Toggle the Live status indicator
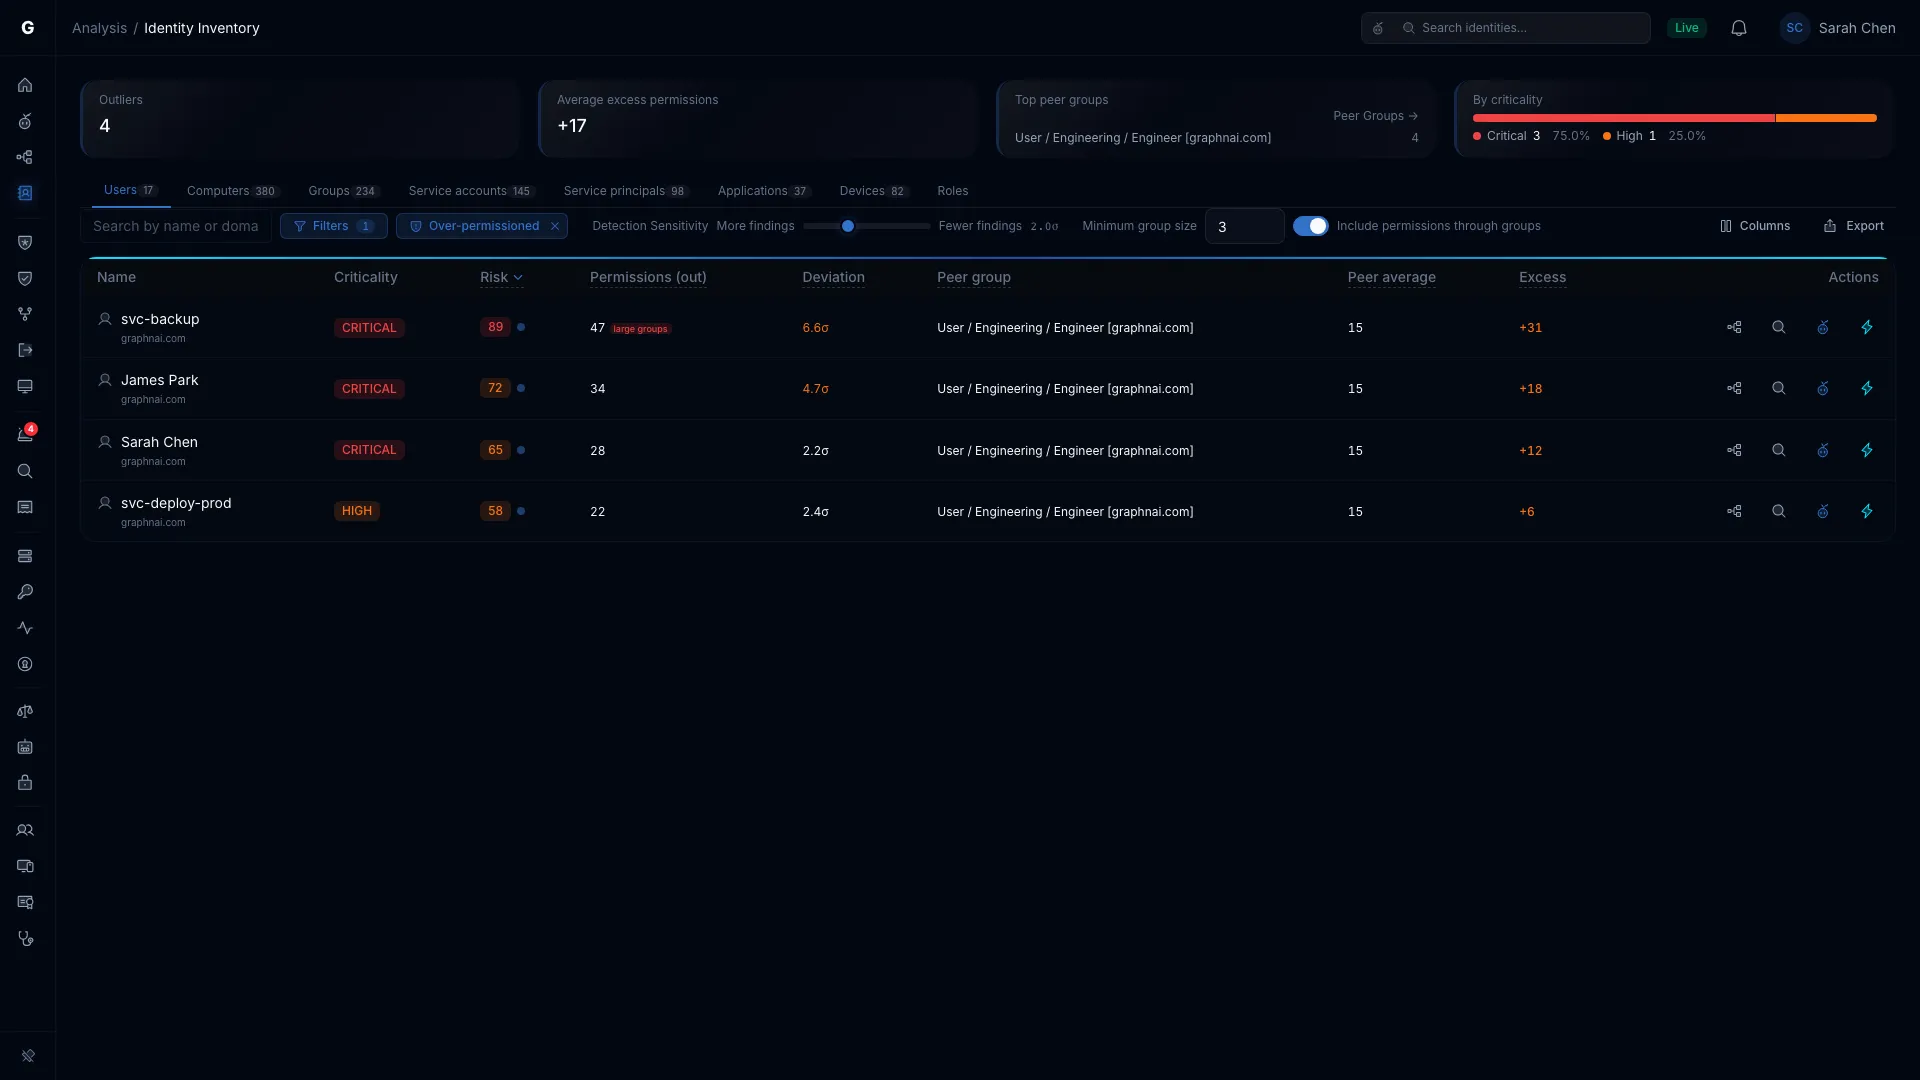Viewport: 1920px width, 1080px height. 1687,28
